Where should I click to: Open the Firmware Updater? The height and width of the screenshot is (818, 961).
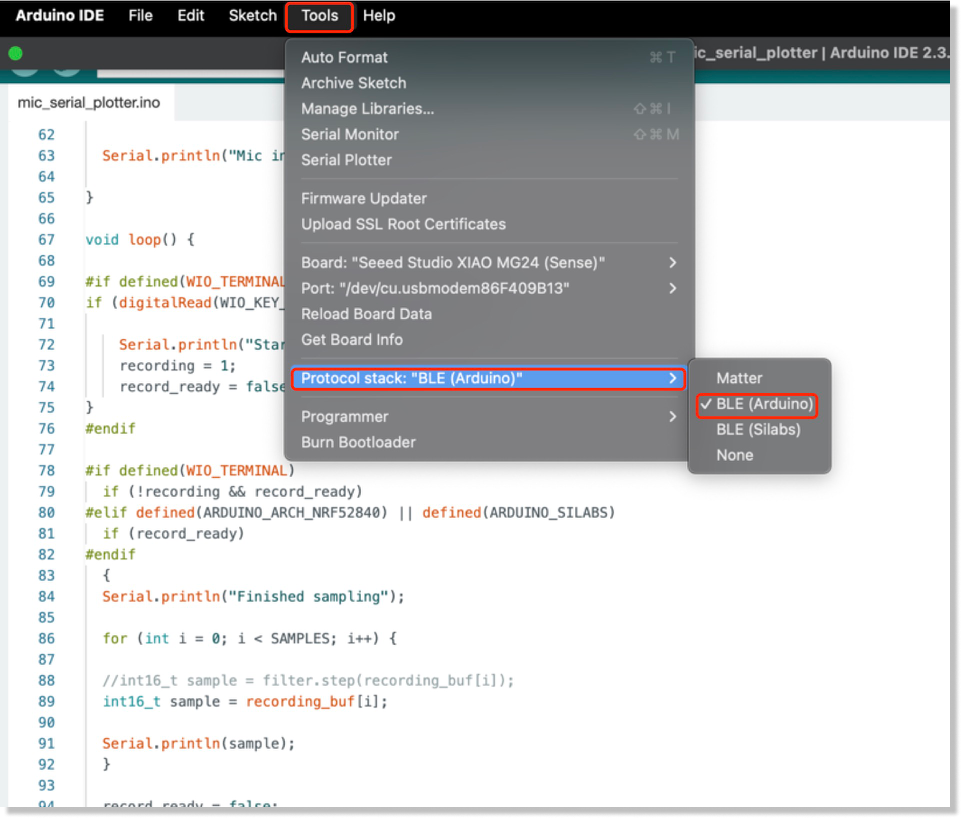(x=488, y=199)
